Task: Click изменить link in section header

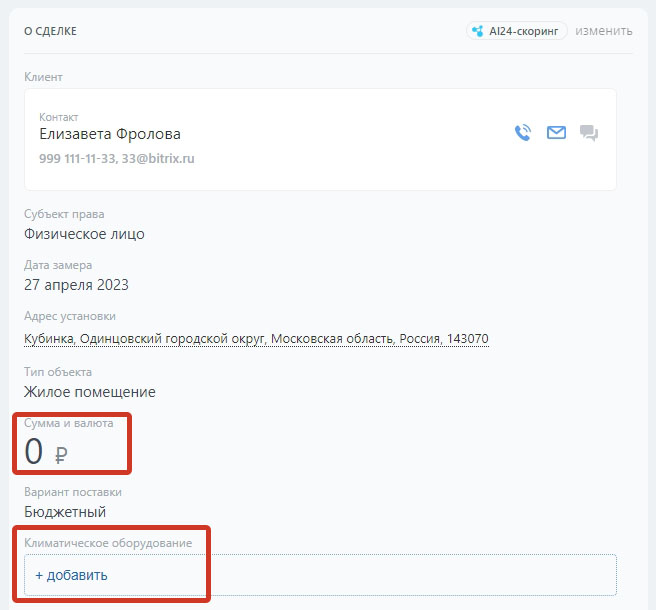Action: [604, 31]
